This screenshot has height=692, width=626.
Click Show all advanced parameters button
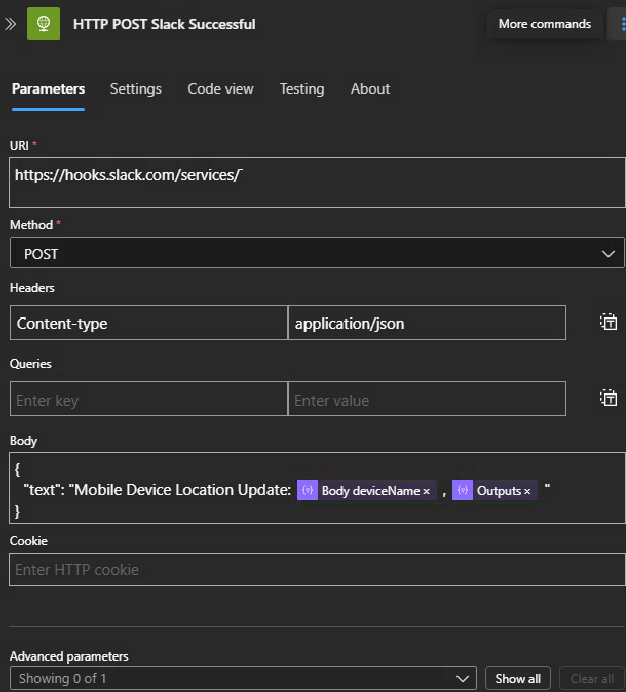click(x=518, y=678)
